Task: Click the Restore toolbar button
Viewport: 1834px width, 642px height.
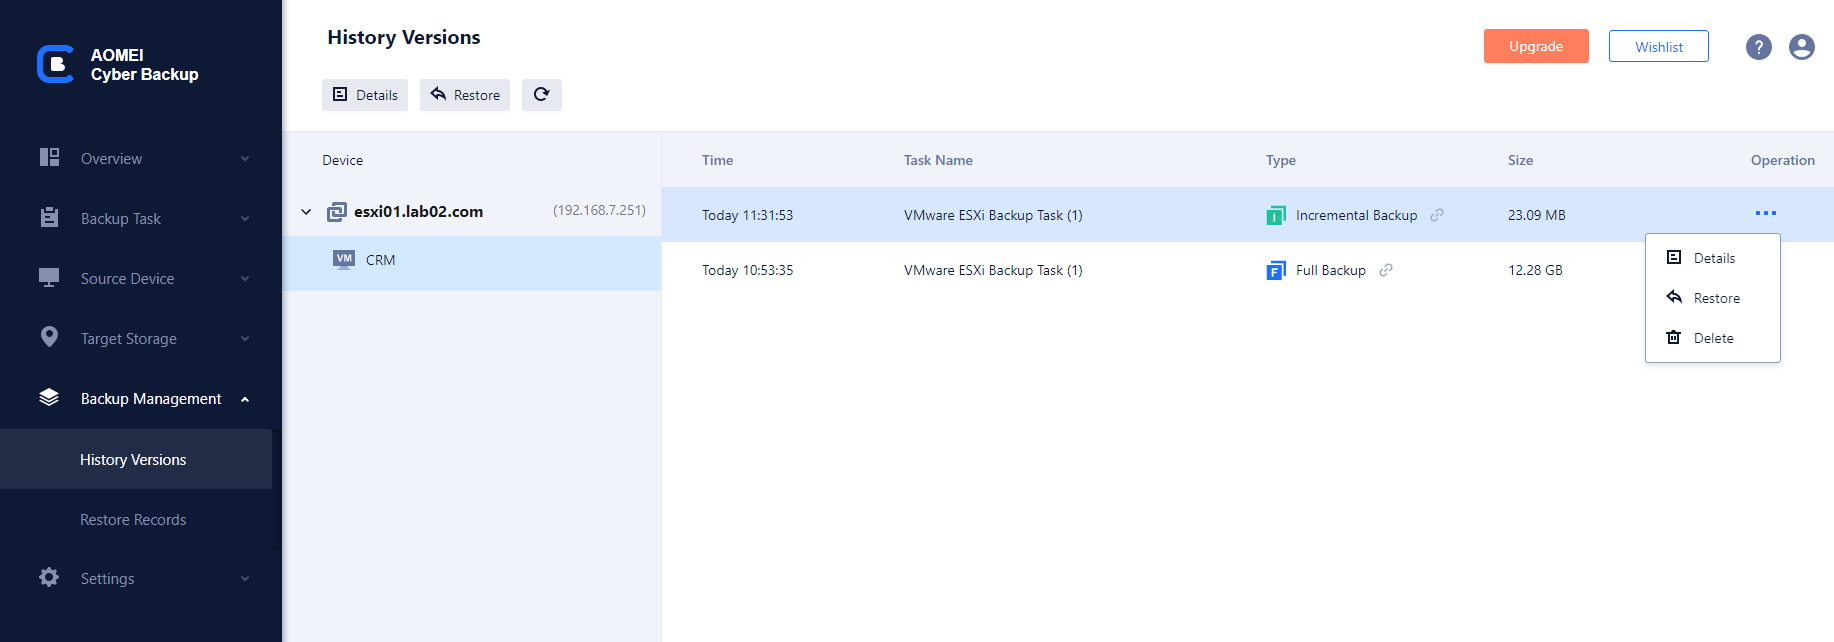Action: click(x=465, y=95)
